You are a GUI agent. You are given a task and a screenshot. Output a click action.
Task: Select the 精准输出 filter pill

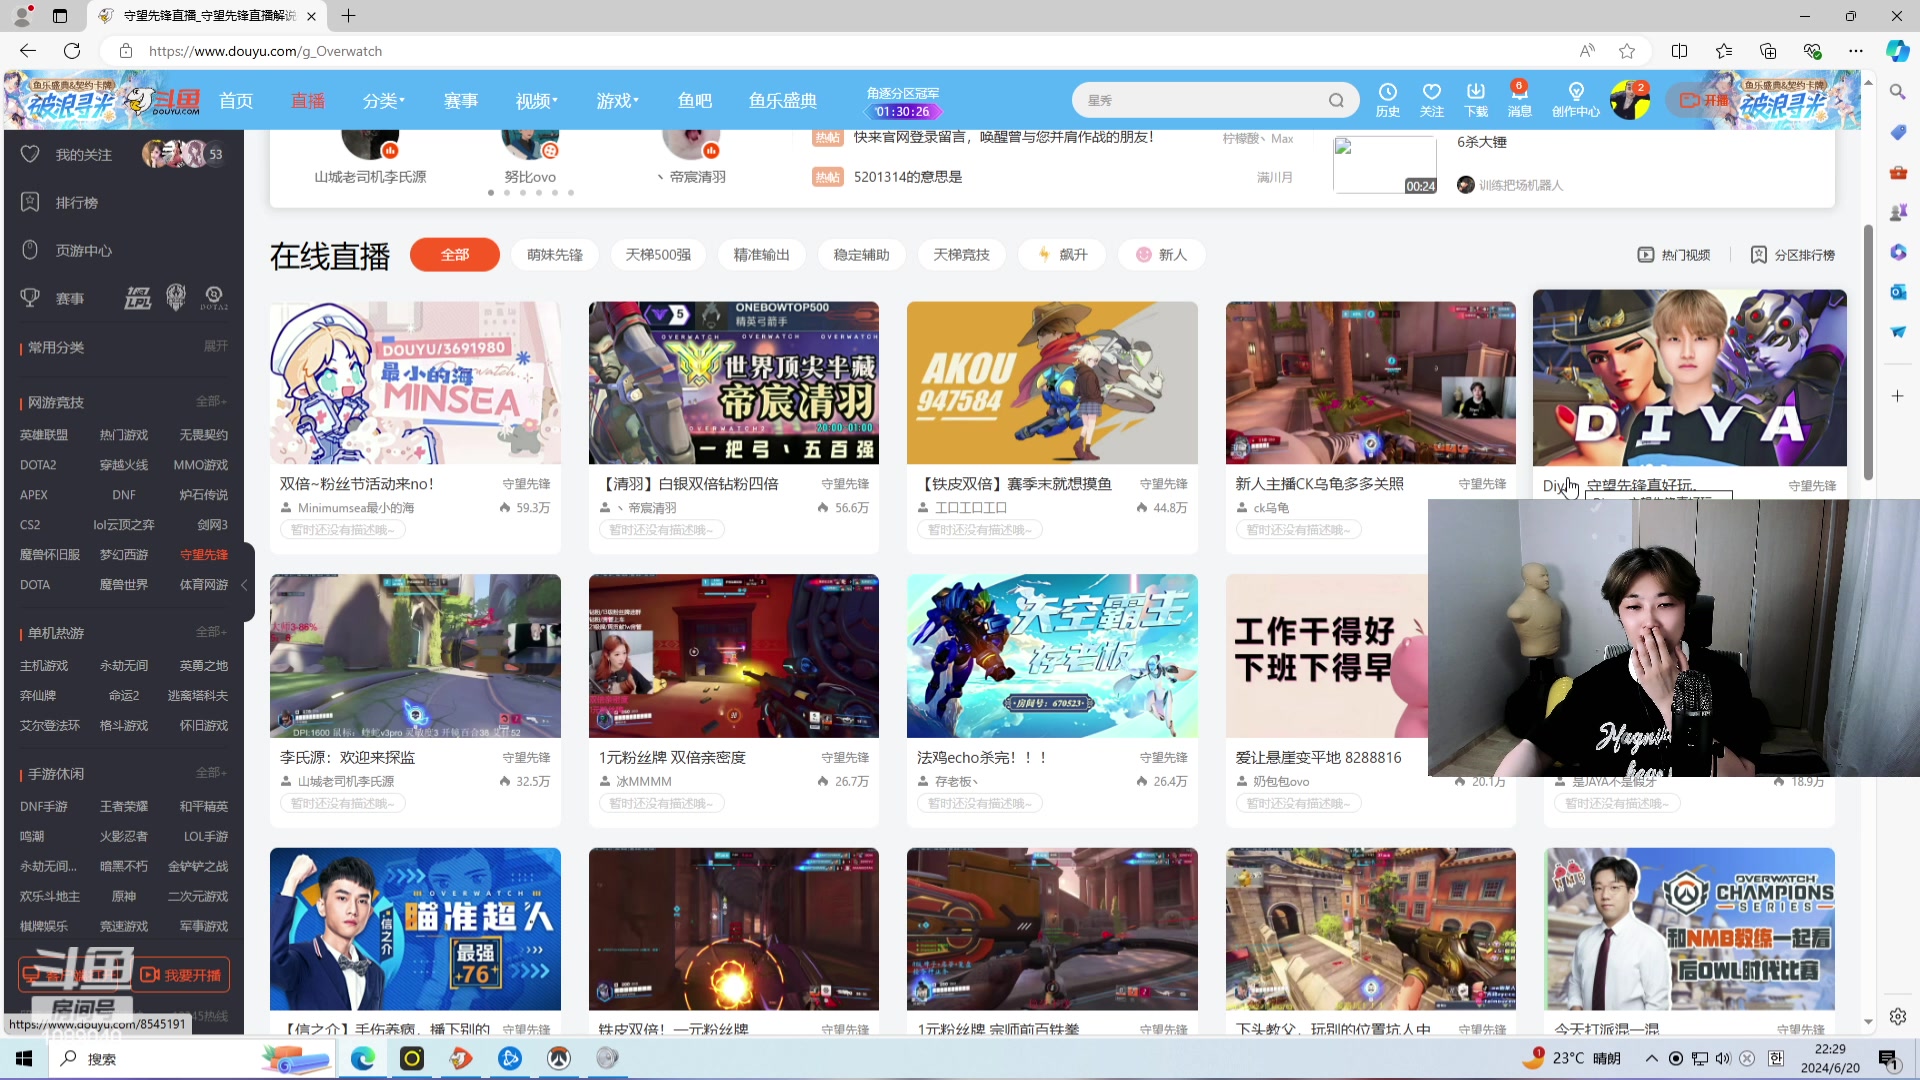(x=762, y=255)
